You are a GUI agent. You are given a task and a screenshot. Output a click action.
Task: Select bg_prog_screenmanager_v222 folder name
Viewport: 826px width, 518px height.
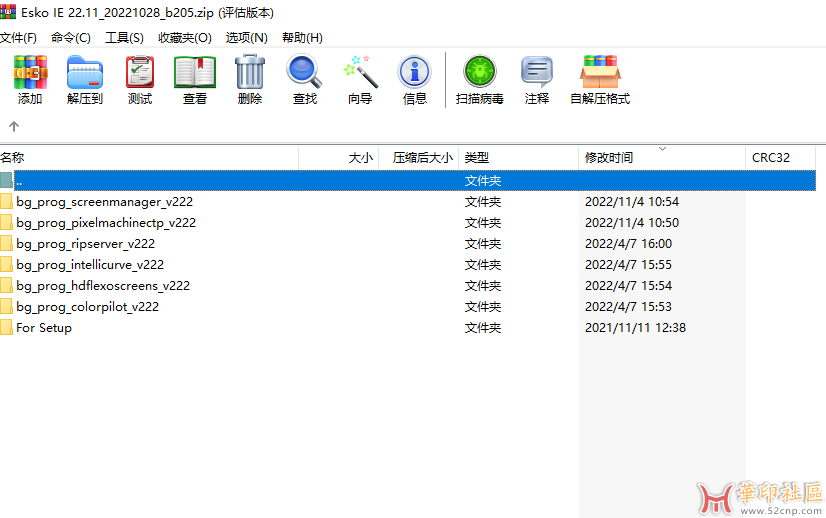104,202
